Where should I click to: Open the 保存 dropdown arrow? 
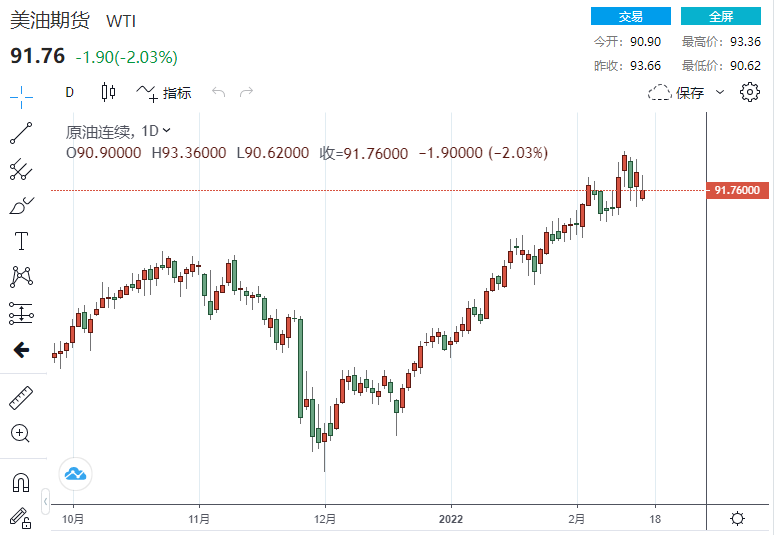[x=719, y=93]
